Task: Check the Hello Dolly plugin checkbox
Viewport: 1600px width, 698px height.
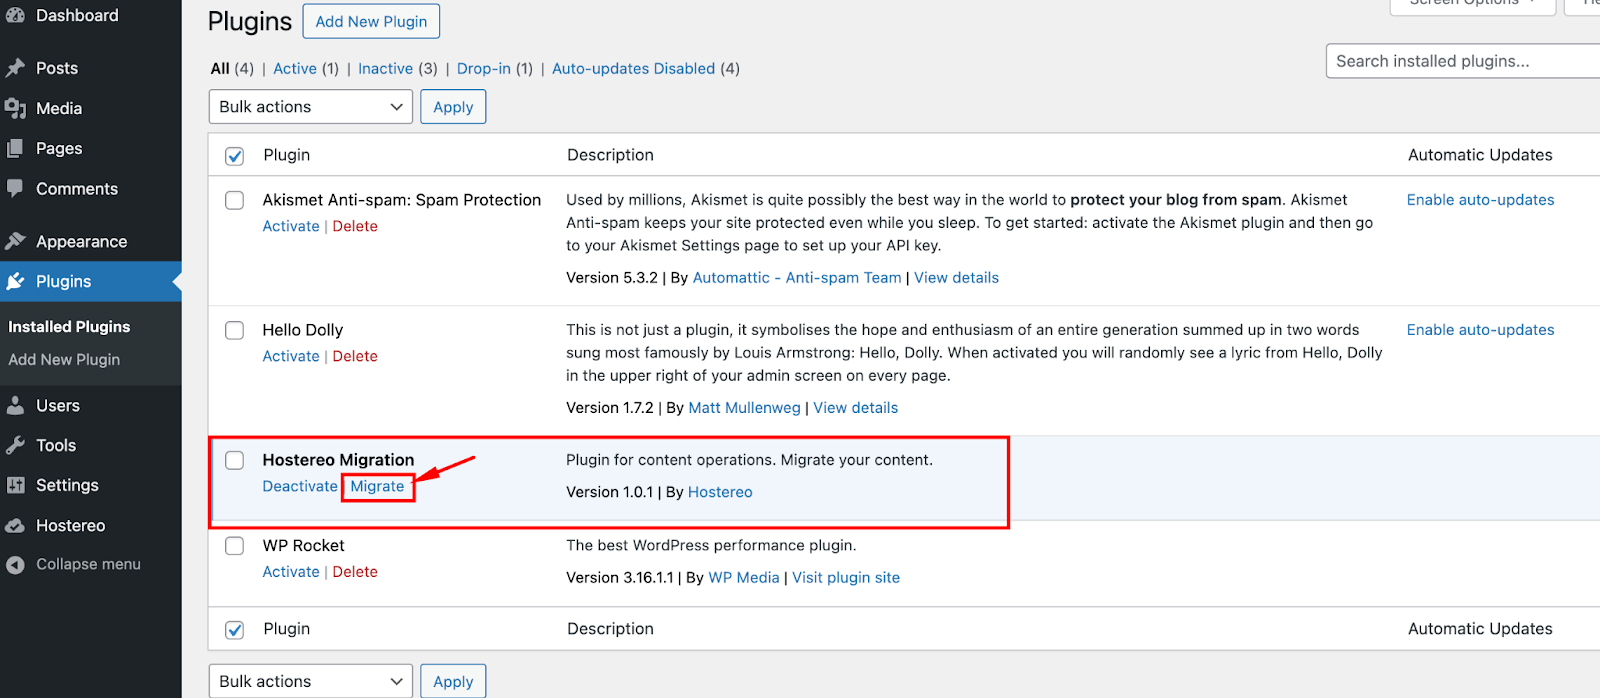Action: [x=234, y=330]
